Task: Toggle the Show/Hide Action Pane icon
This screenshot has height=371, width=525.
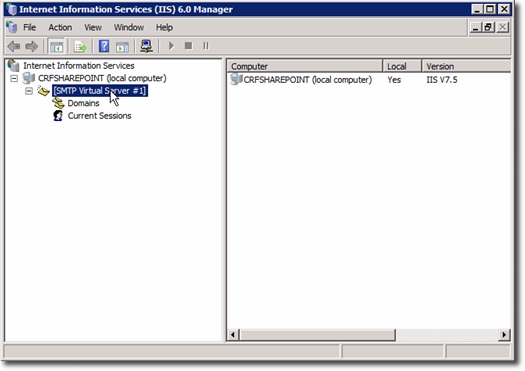Action: (122, 46)
